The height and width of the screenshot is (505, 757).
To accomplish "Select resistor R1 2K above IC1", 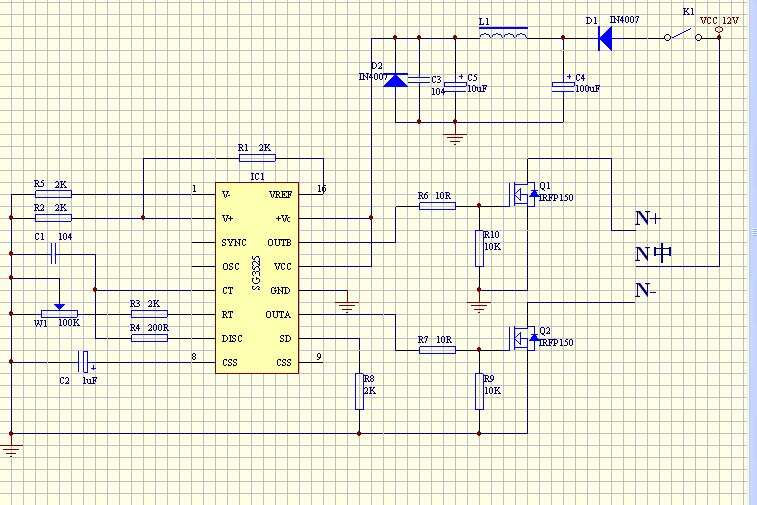I will [254, 158].
